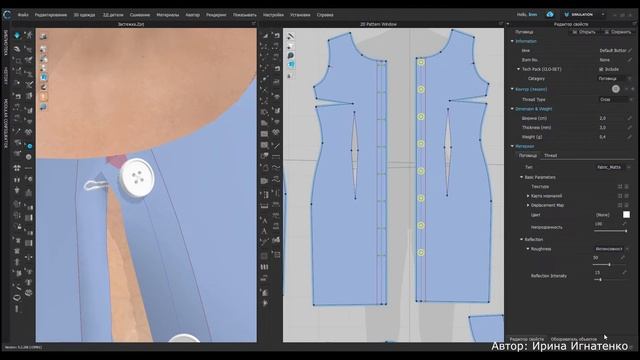Open the Сшивание menu

tap(140, 15)
